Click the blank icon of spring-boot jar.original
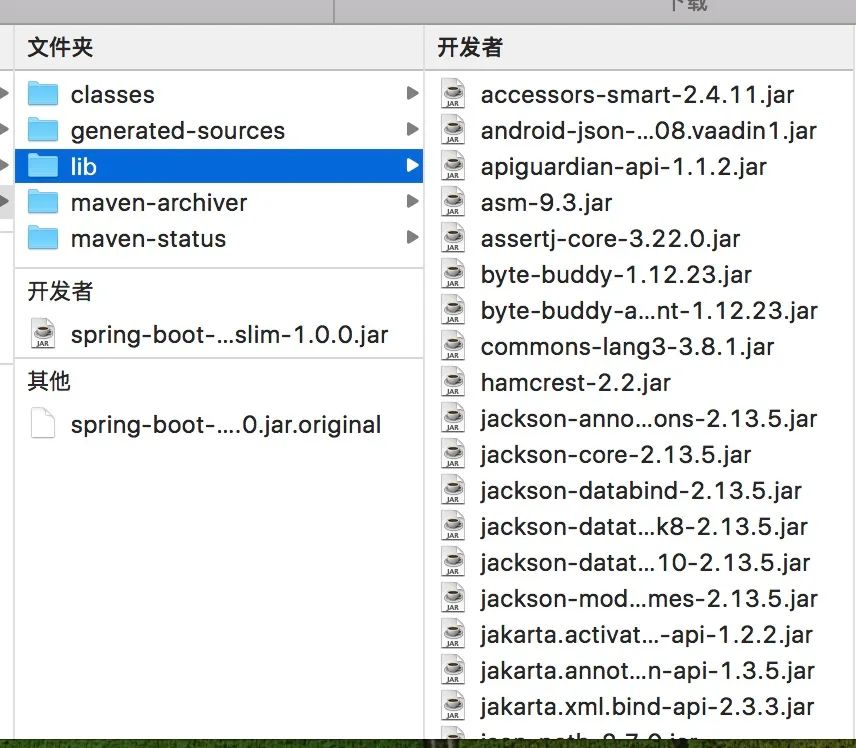 (x=43, y=423)
